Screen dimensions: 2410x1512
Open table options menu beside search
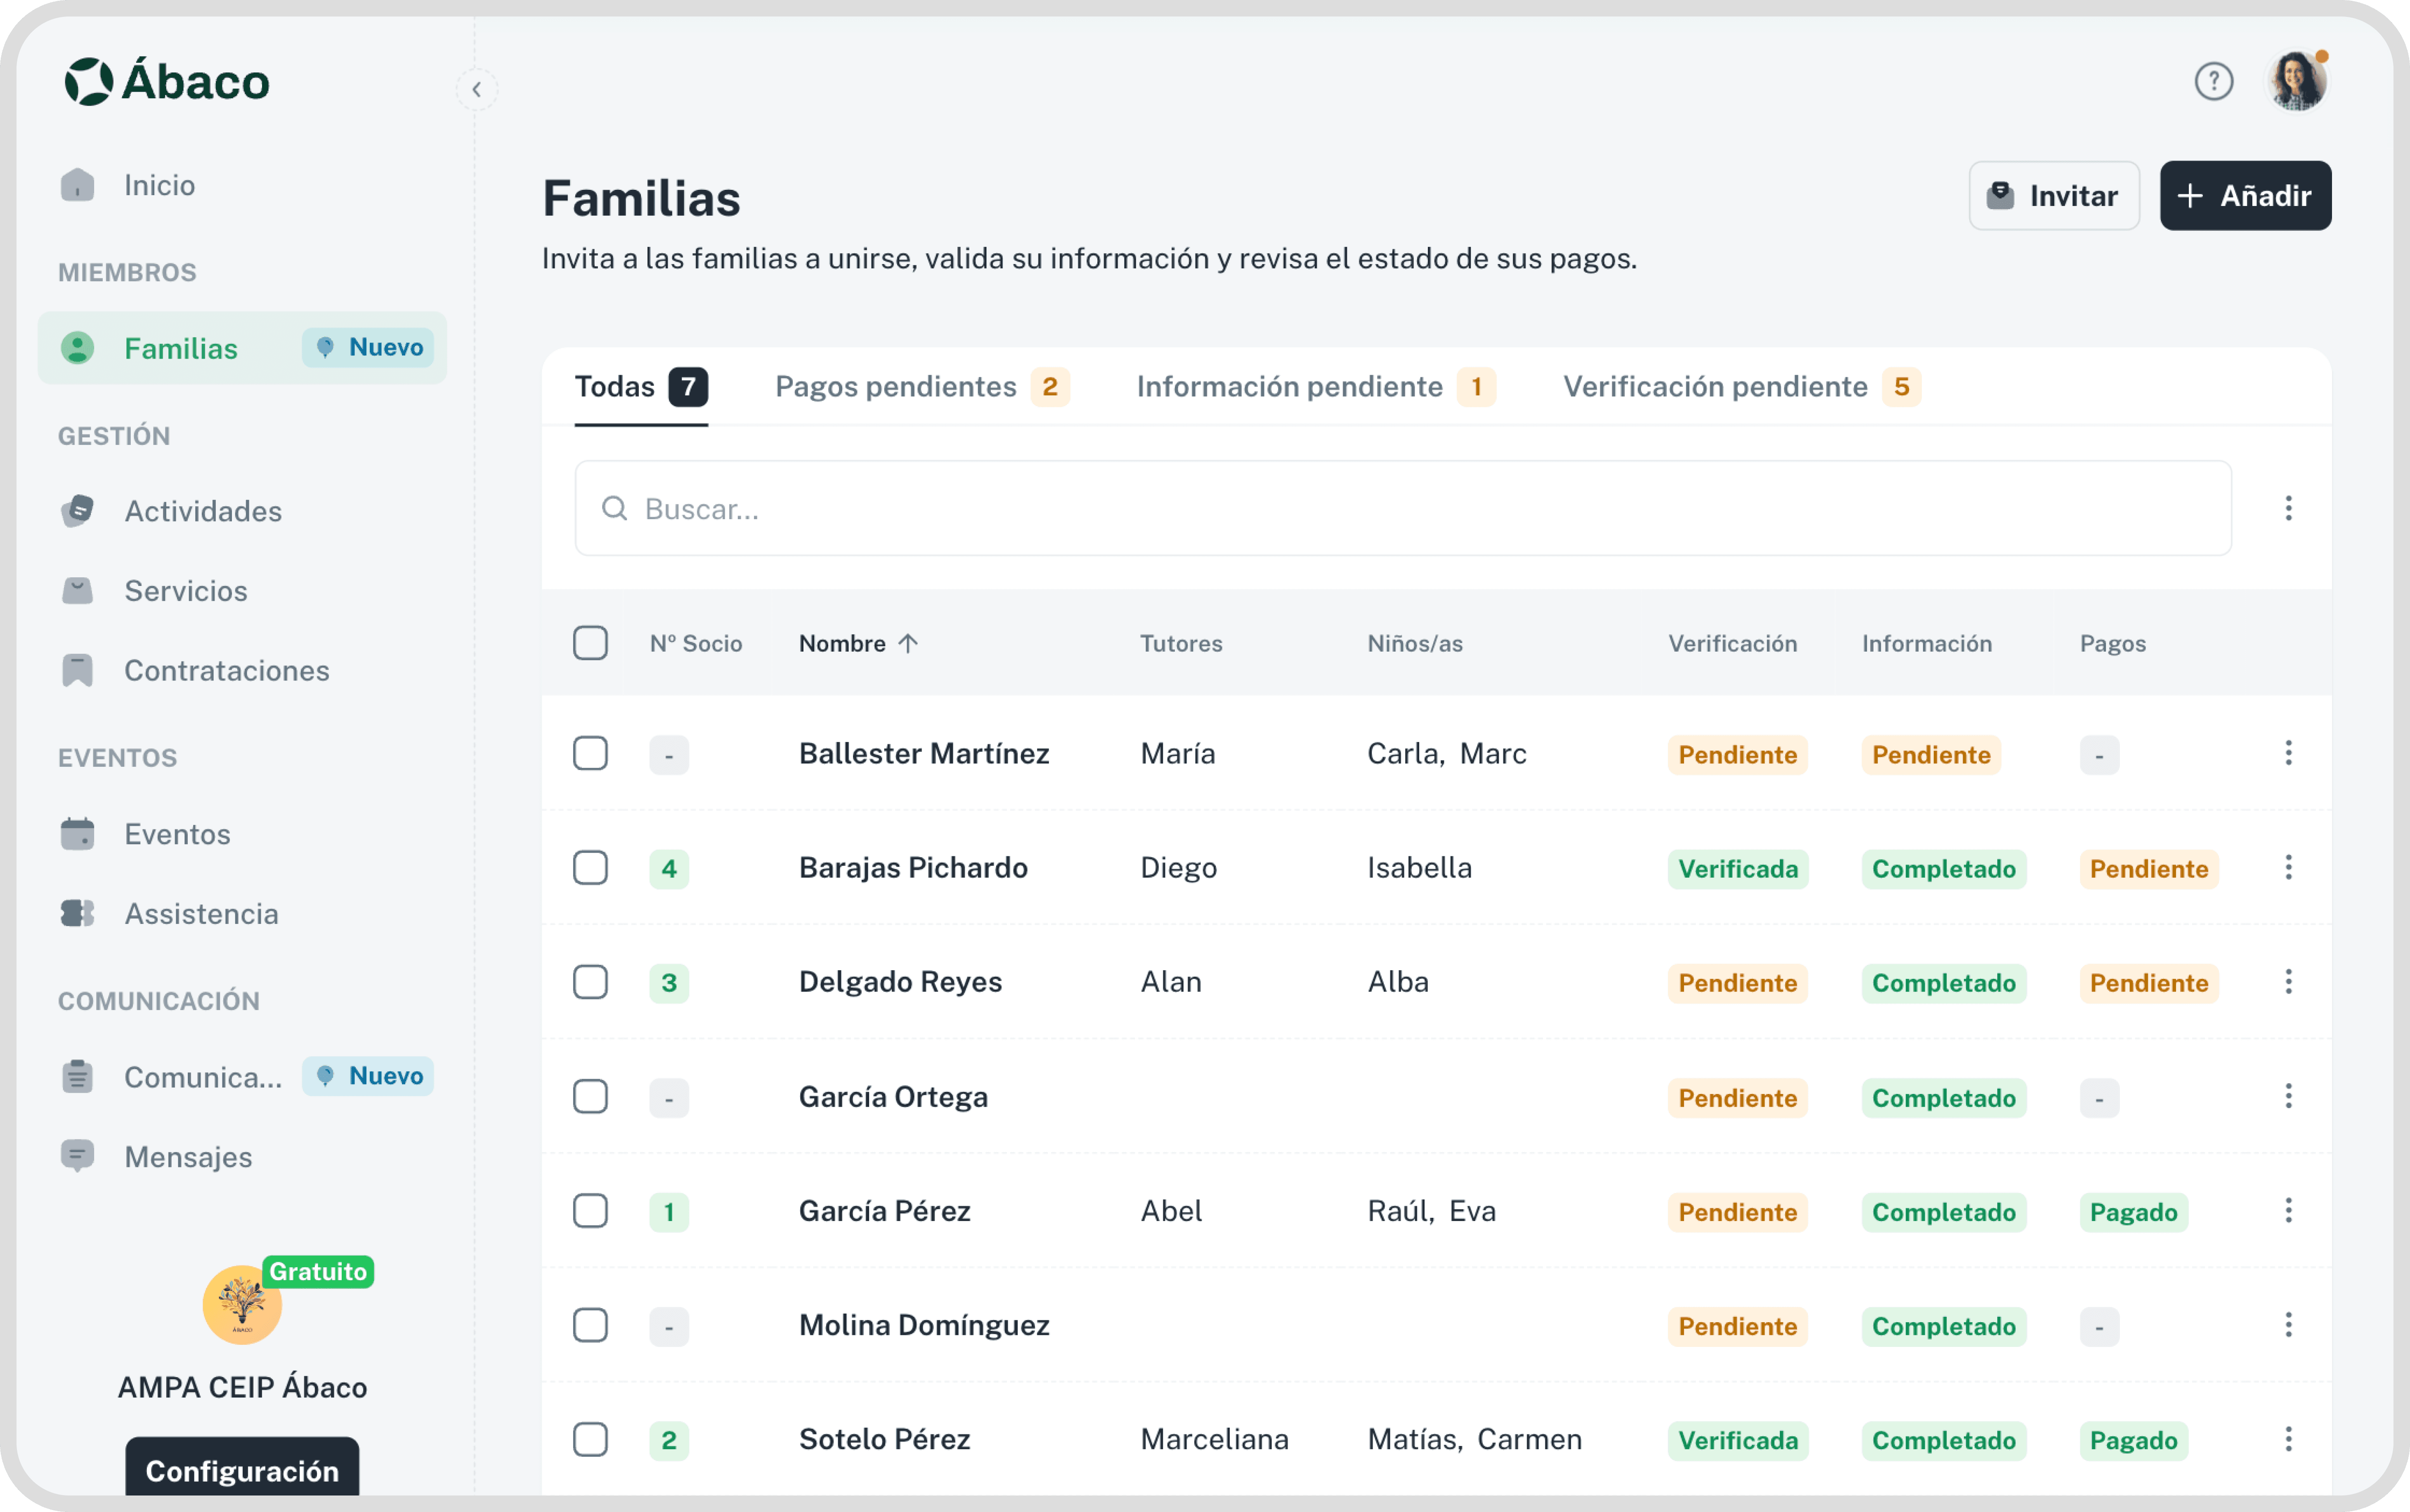pyautogui.click(x=2288, y=508)
